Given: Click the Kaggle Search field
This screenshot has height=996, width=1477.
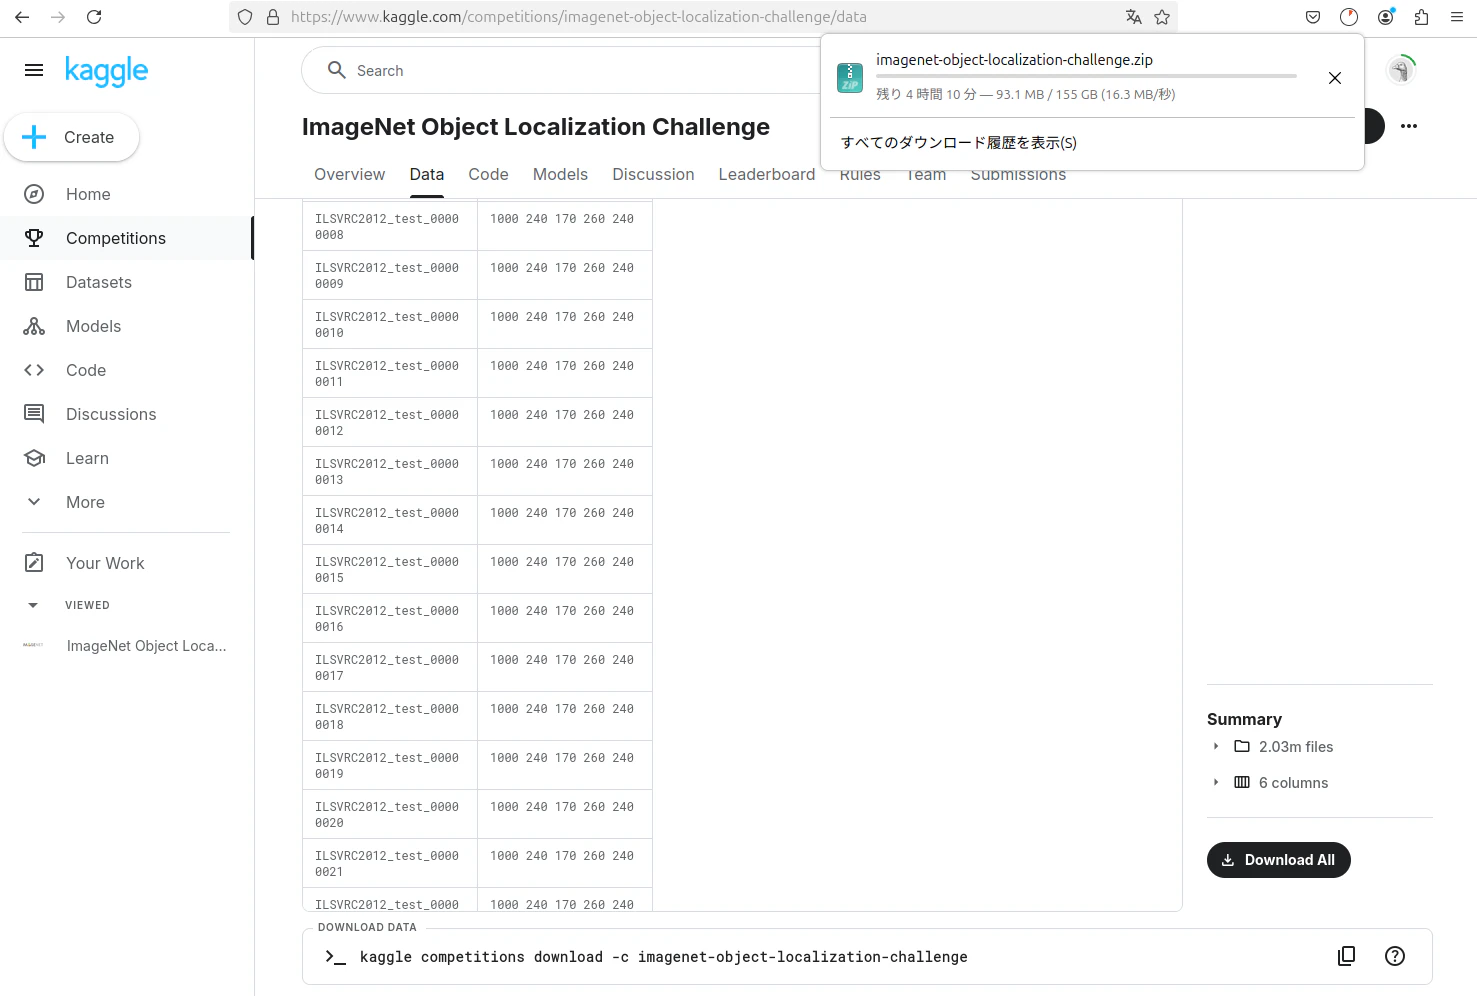Looking at the screenshot, I should click(x=560, y=70).
